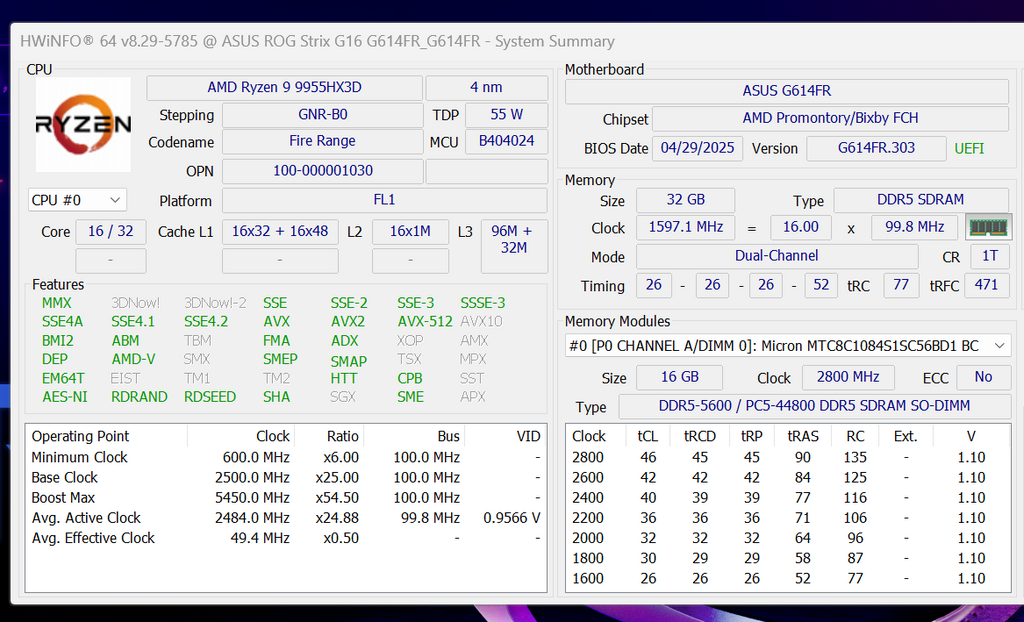Click the AMD Ryzen 9 9955HX3D name field
The width and height of the screenshot is (1024, 622).
click(x=285, y=88)
